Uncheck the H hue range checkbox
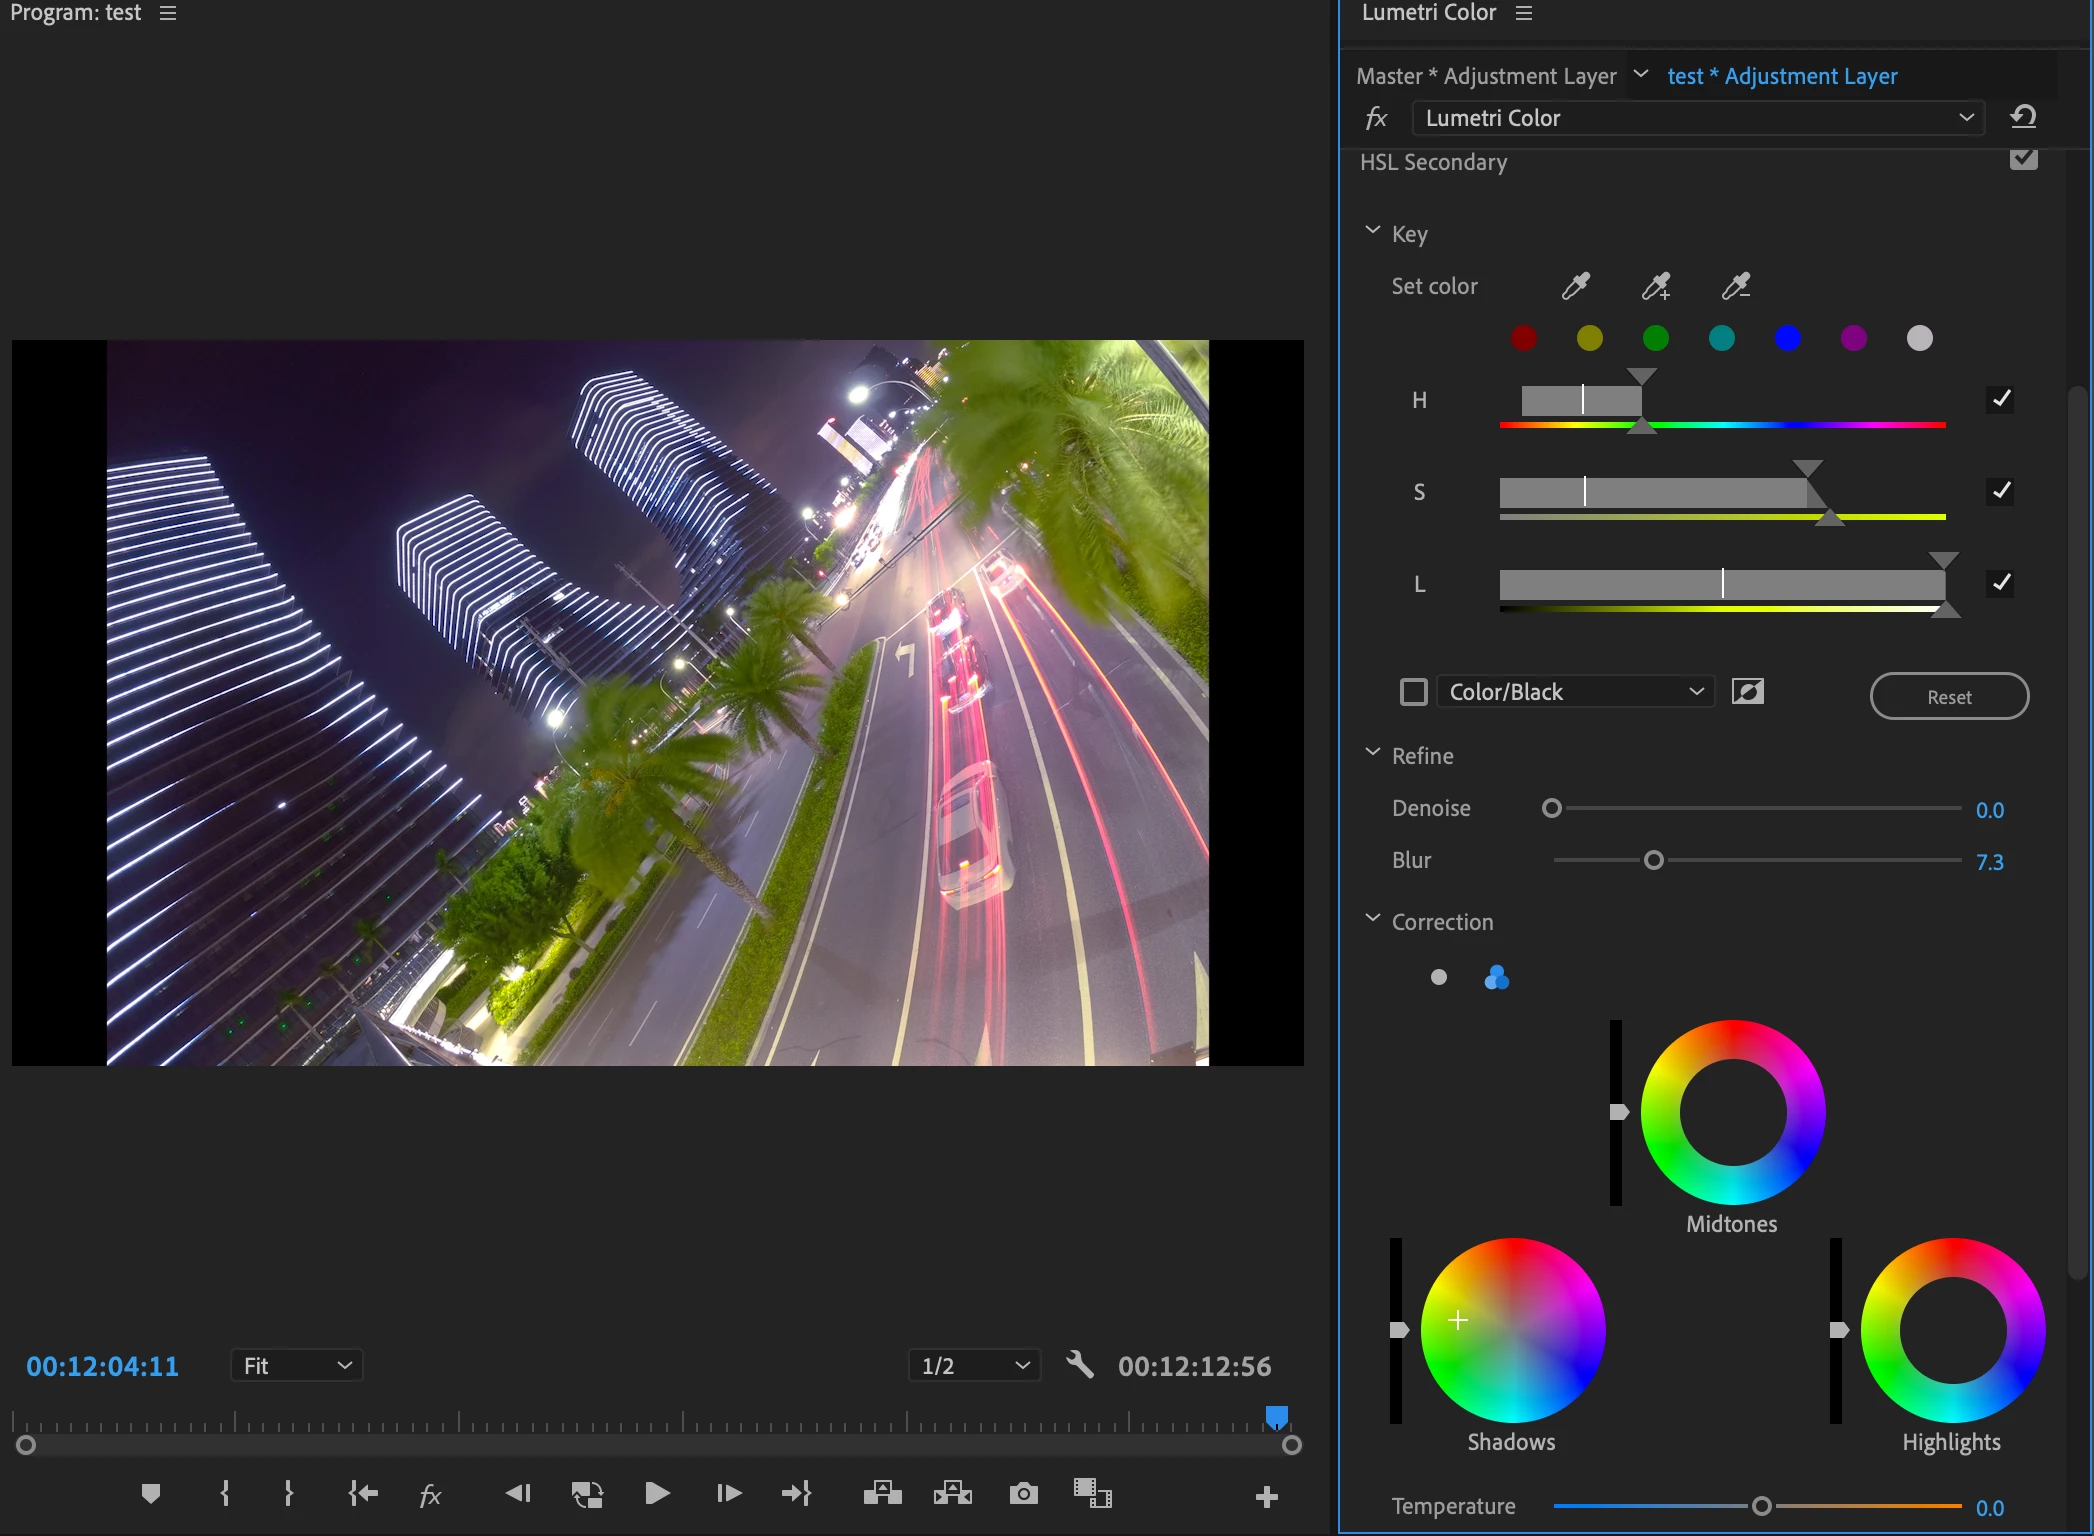 tap(2000, 399)
